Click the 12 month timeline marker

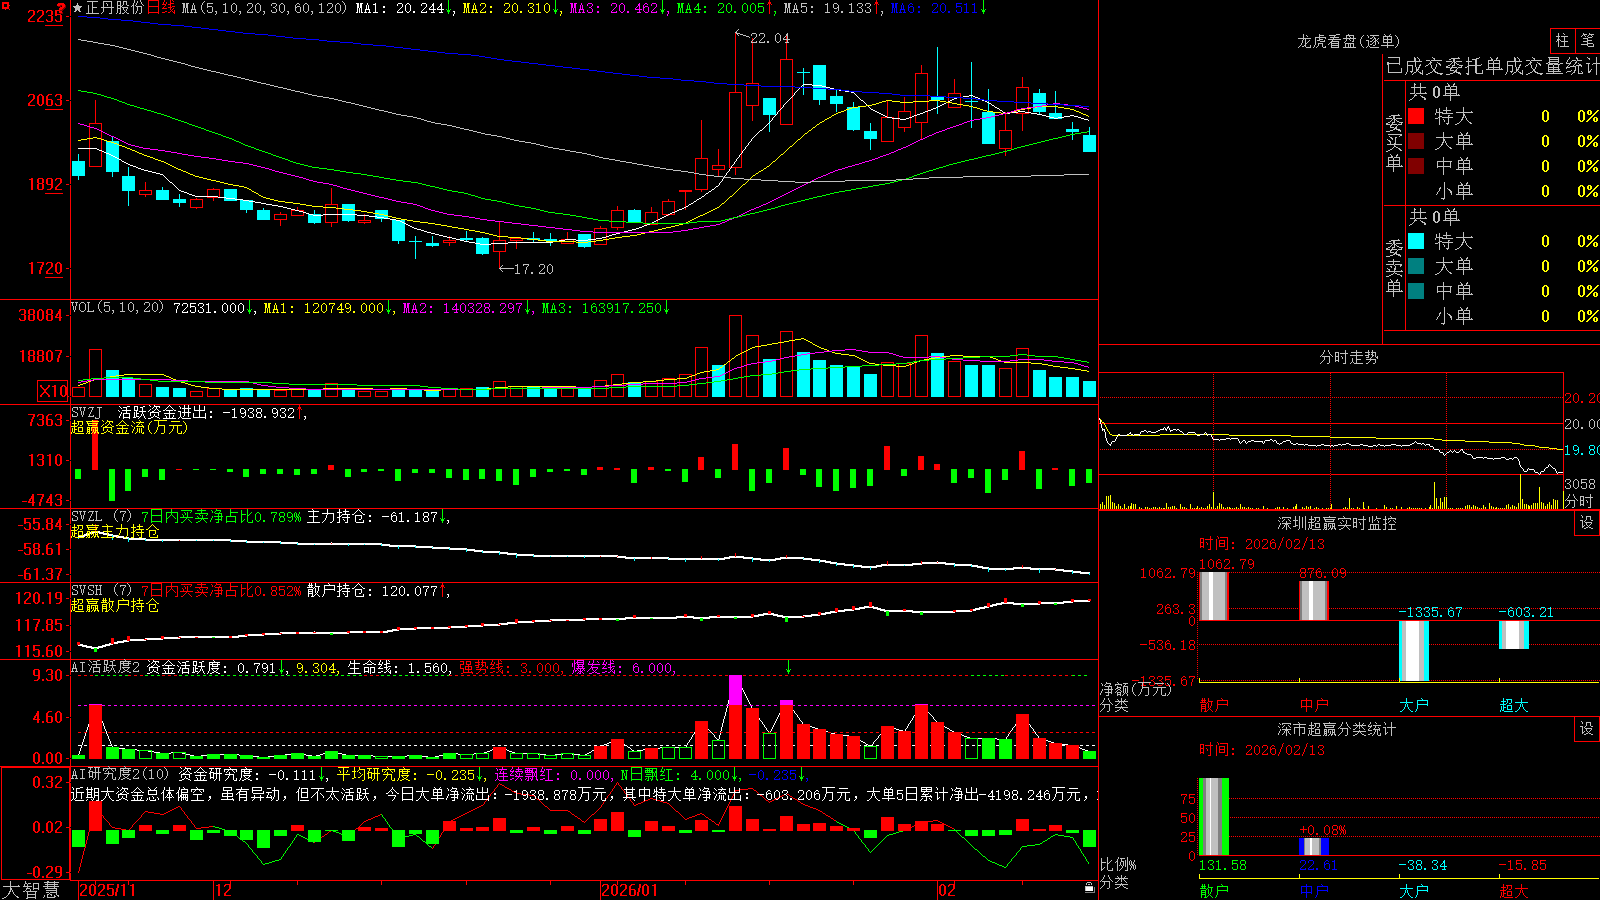click(224, 890)
